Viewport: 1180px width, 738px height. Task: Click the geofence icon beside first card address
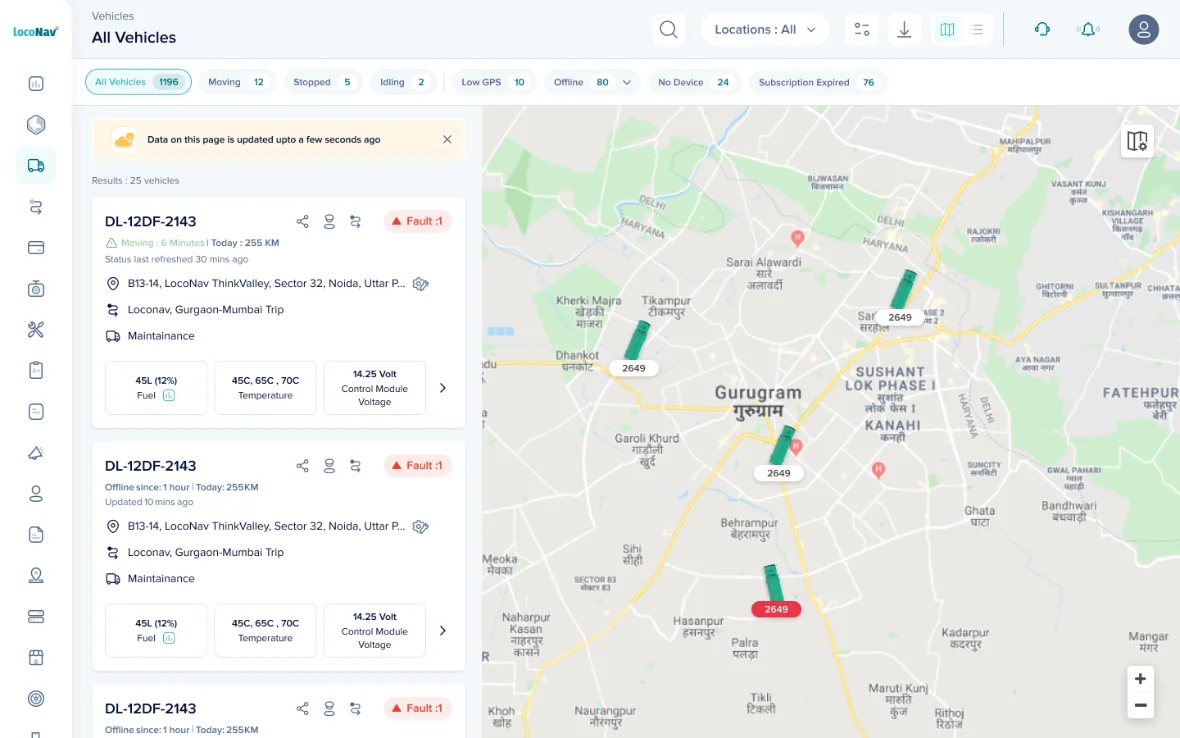(x=421, y=284)
